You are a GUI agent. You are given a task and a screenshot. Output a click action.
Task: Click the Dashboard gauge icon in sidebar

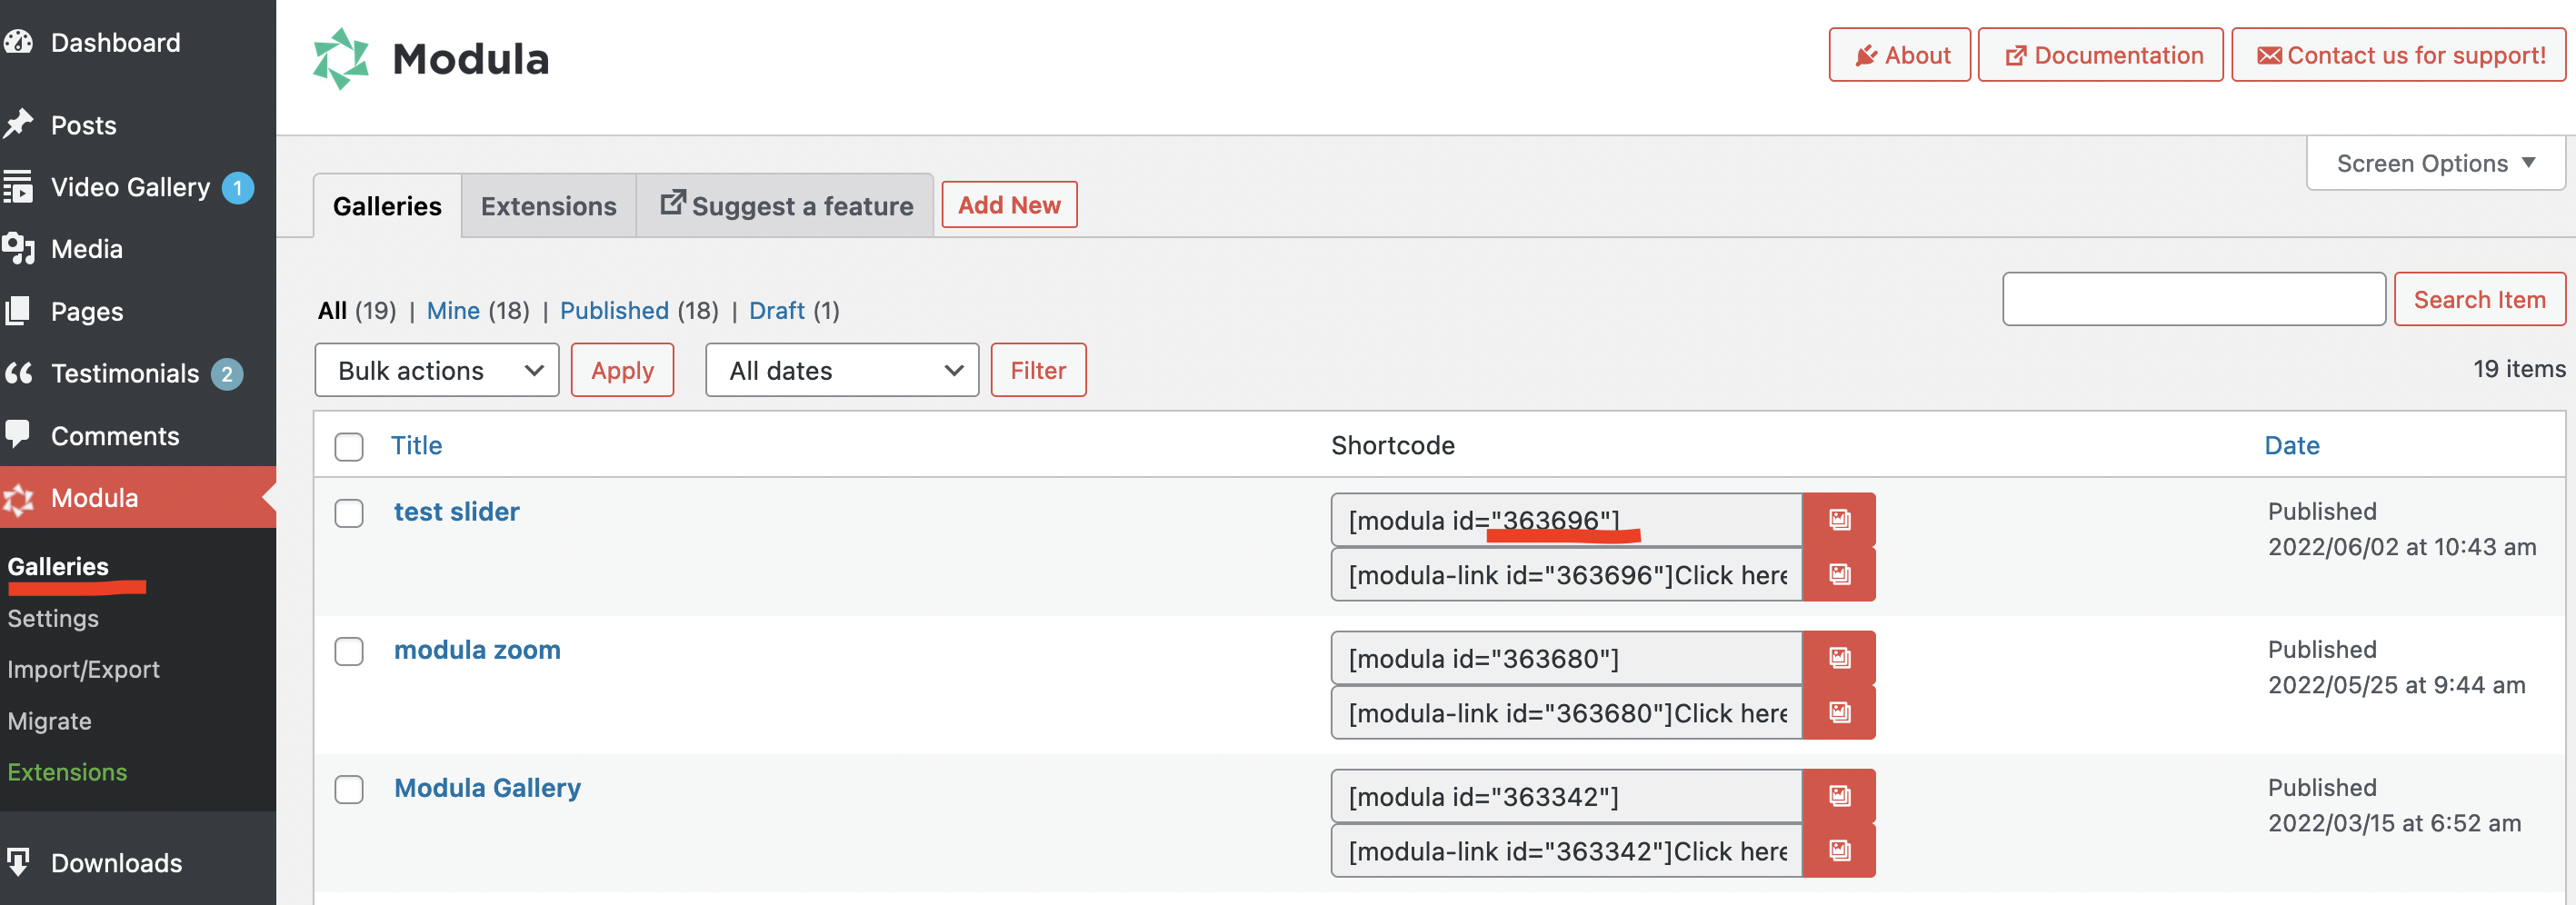18,42
